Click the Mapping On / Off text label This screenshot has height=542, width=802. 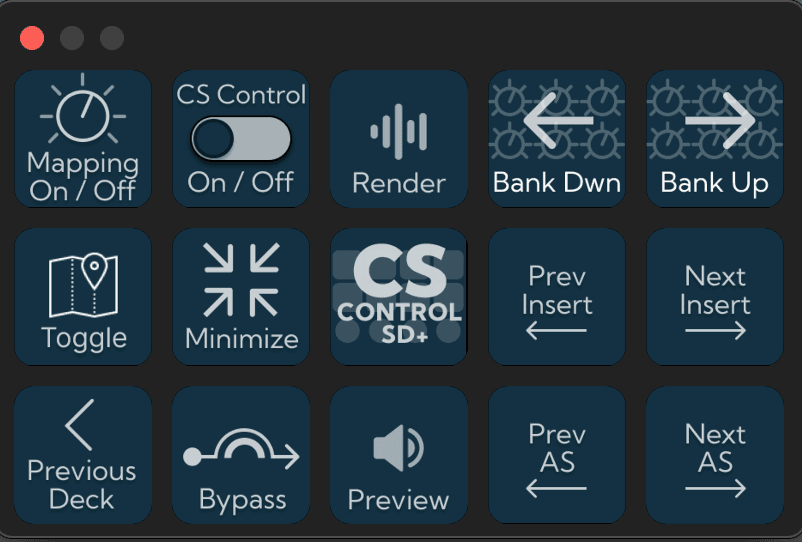point(83,177)
